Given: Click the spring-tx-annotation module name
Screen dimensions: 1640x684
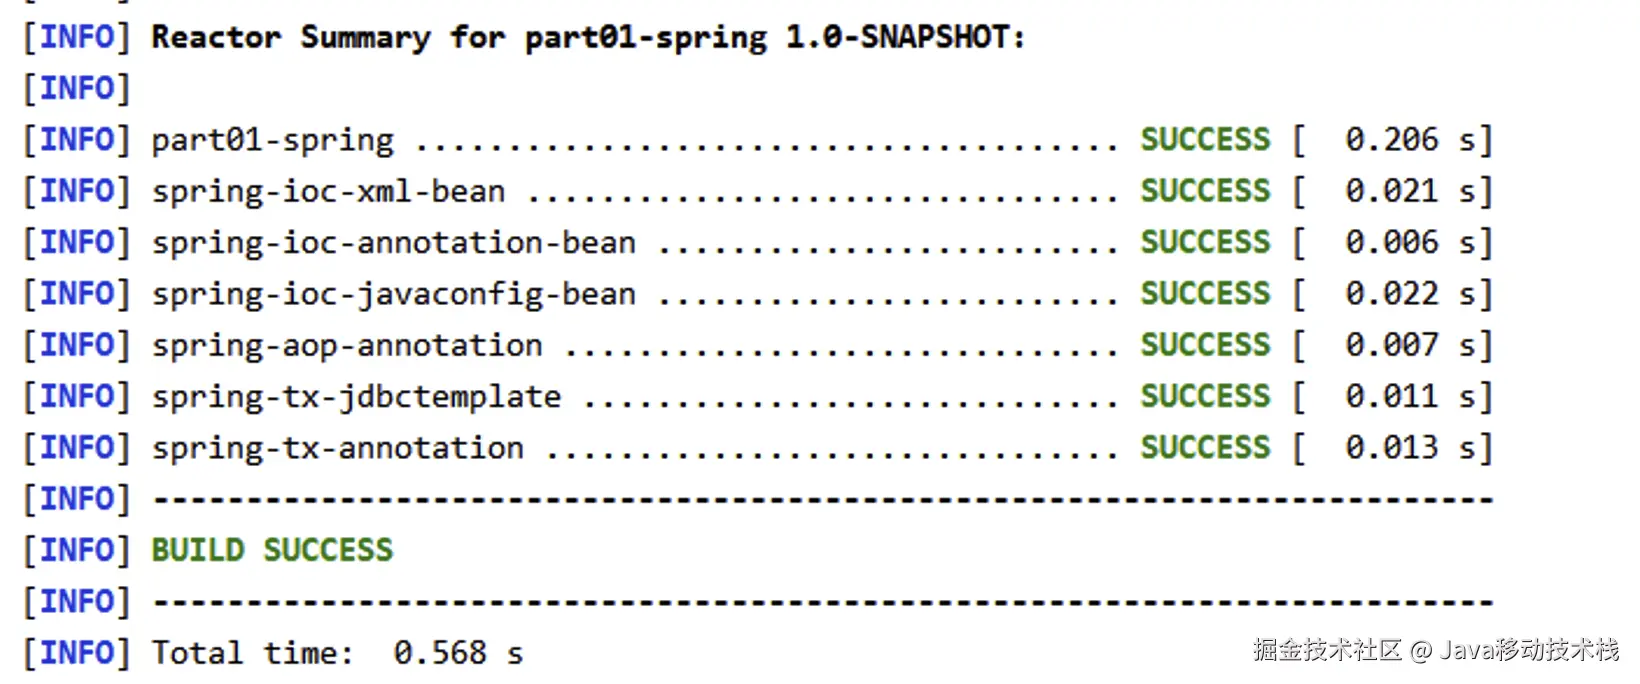Looking at the screenshot, I should point(337,449).
